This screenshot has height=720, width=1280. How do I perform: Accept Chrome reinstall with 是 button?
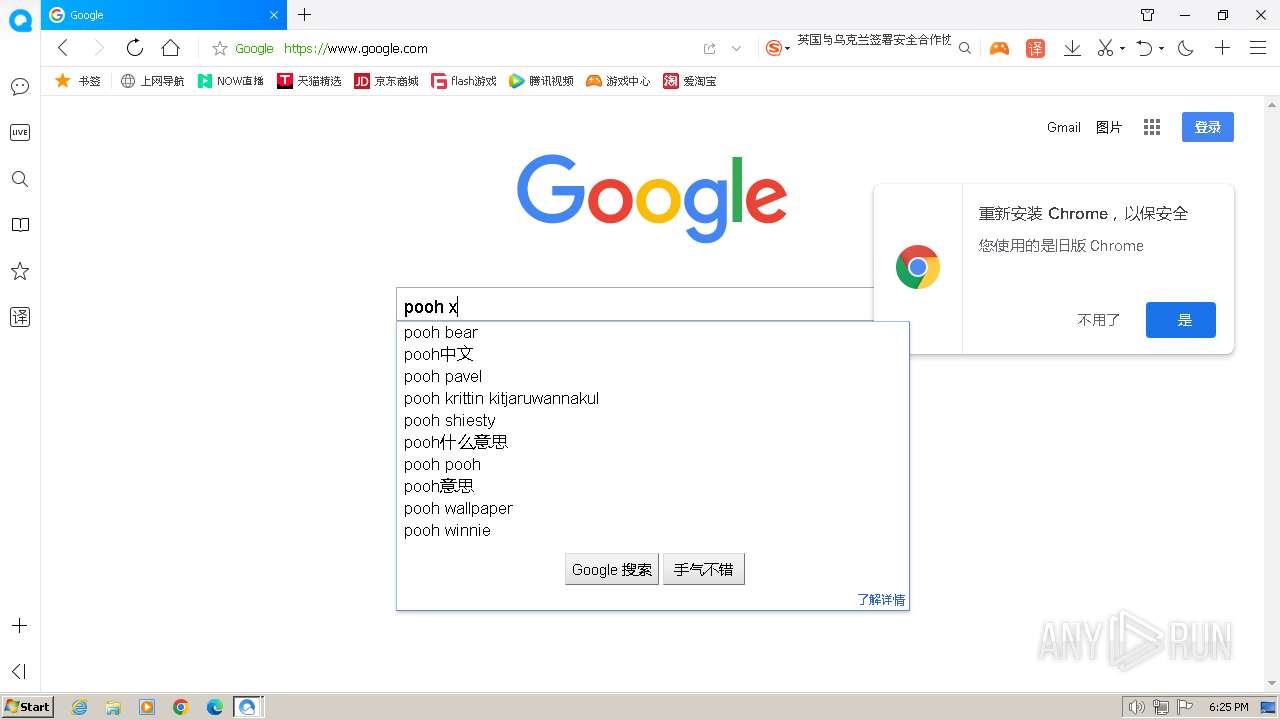[x=1181, y=320]
